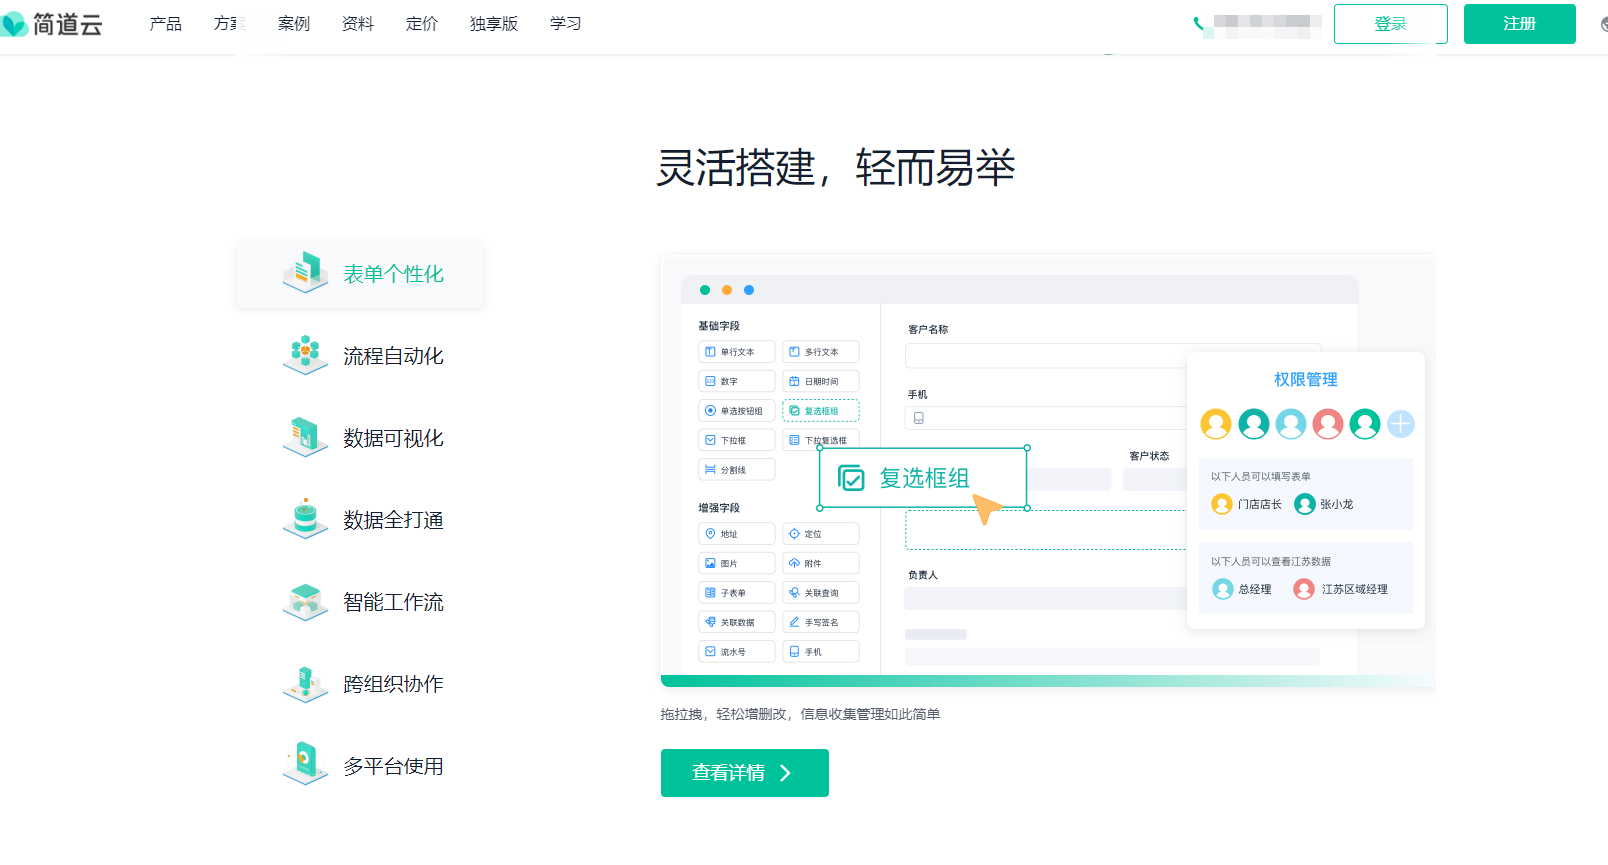Viewport: 1608px width, 865px height.
Task: Go to 独享版 in the navigation
Action: pos(494,24)
